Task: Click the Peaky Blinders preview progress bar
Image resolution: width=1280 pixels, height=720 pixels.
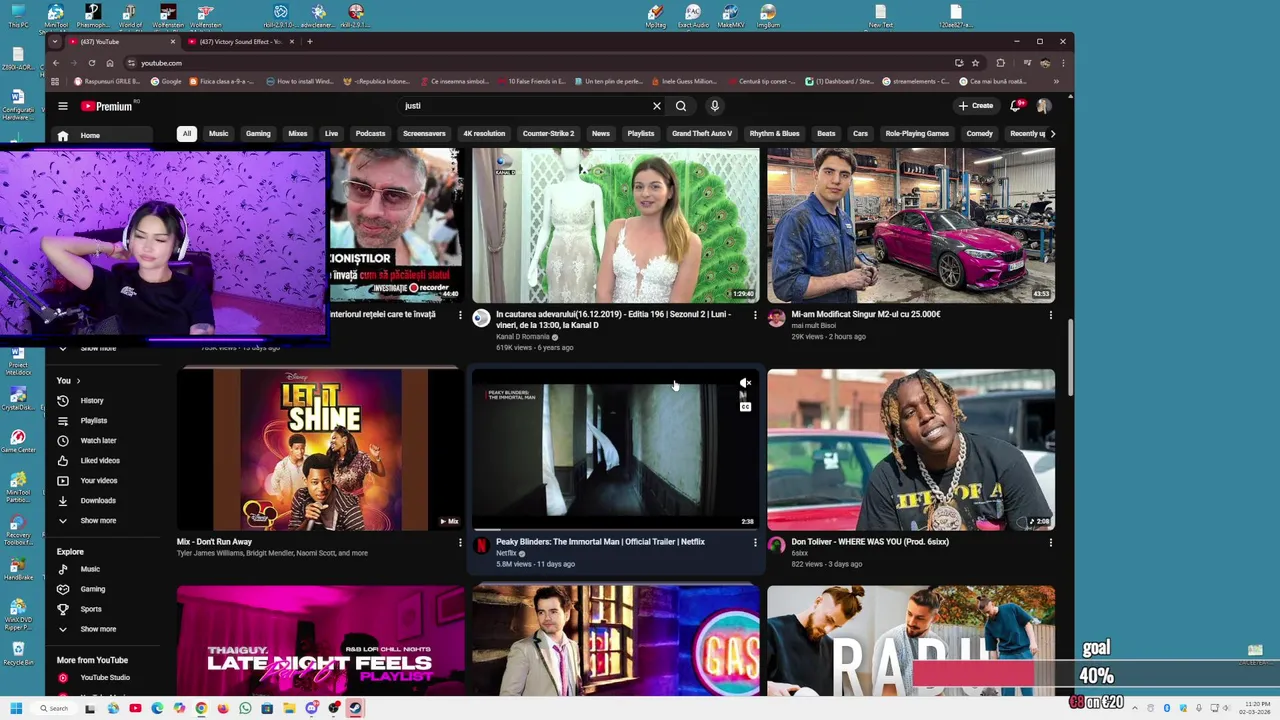Action: (615, 530)
